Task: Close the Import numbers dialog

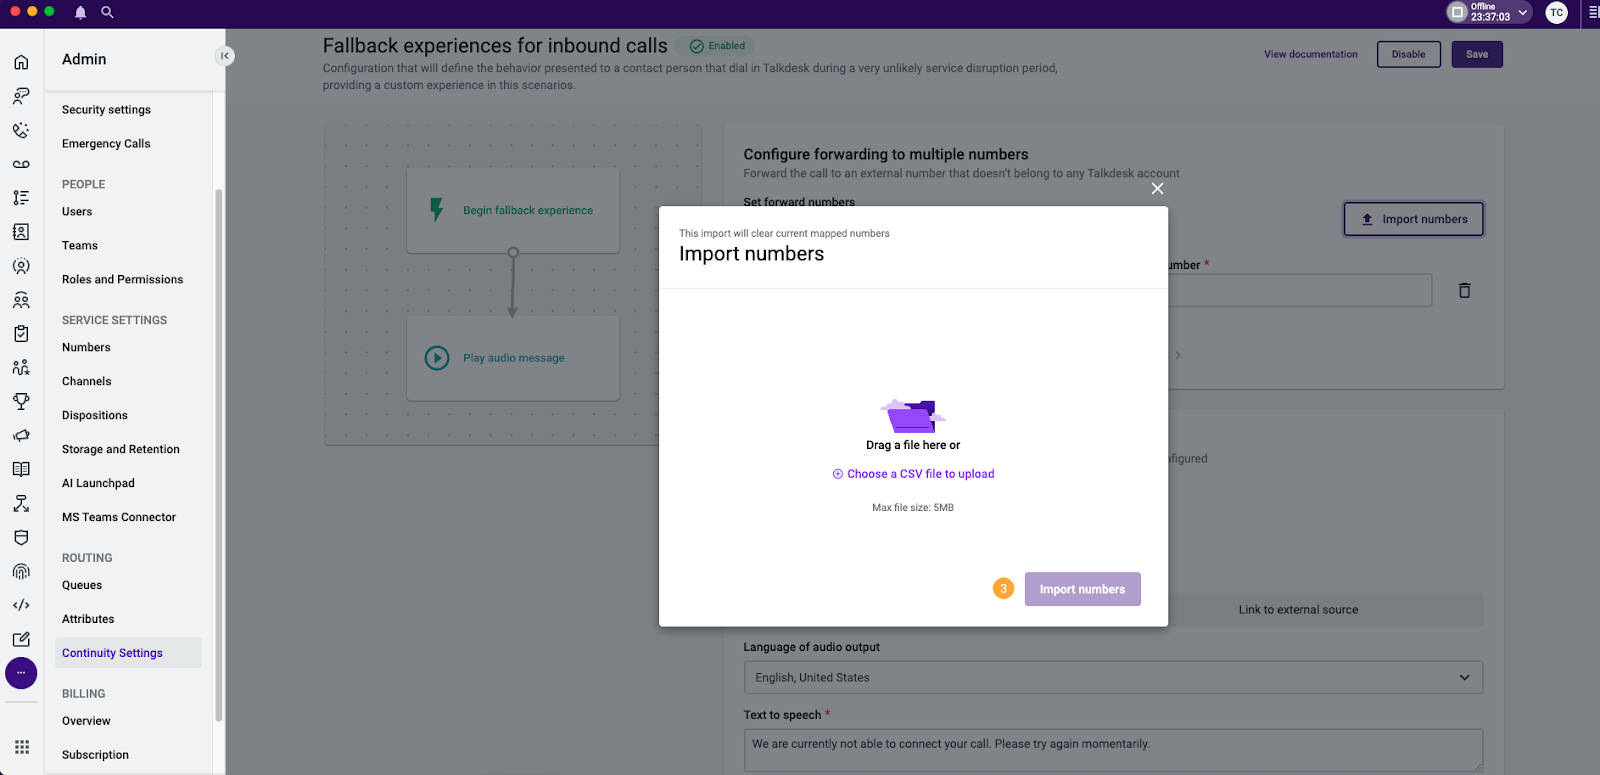Action: [1157, 189]
